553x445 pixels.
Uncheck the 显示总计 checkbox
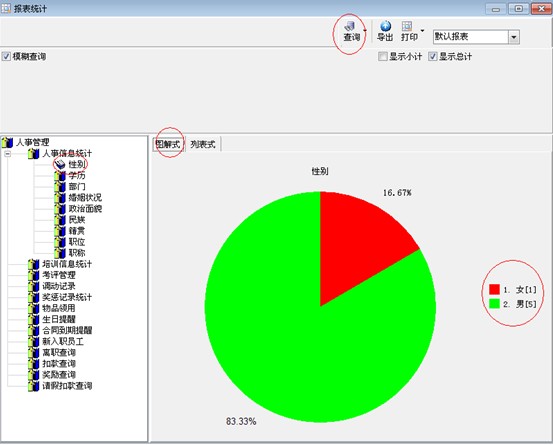coord(433,56)
